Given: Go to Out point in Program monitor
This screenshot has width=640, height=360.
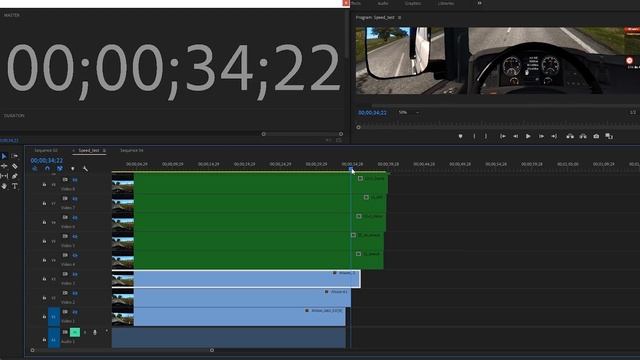Looking at the screenshot, I should click(x=554, y=136).
